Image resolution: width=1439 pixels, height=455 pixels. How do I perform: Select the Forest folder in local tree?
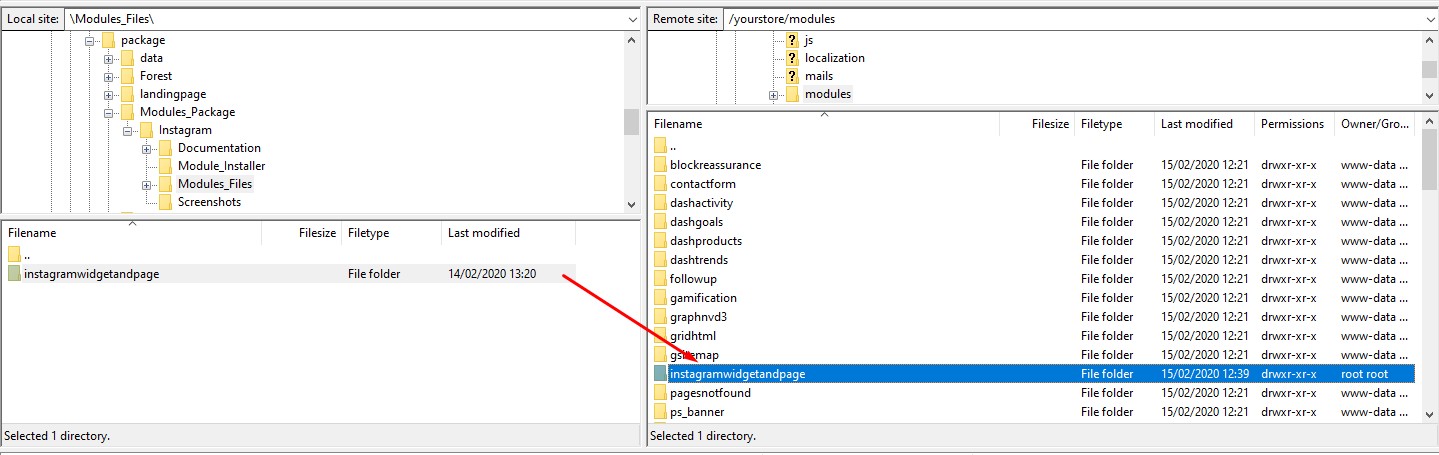tap(155, 76)
